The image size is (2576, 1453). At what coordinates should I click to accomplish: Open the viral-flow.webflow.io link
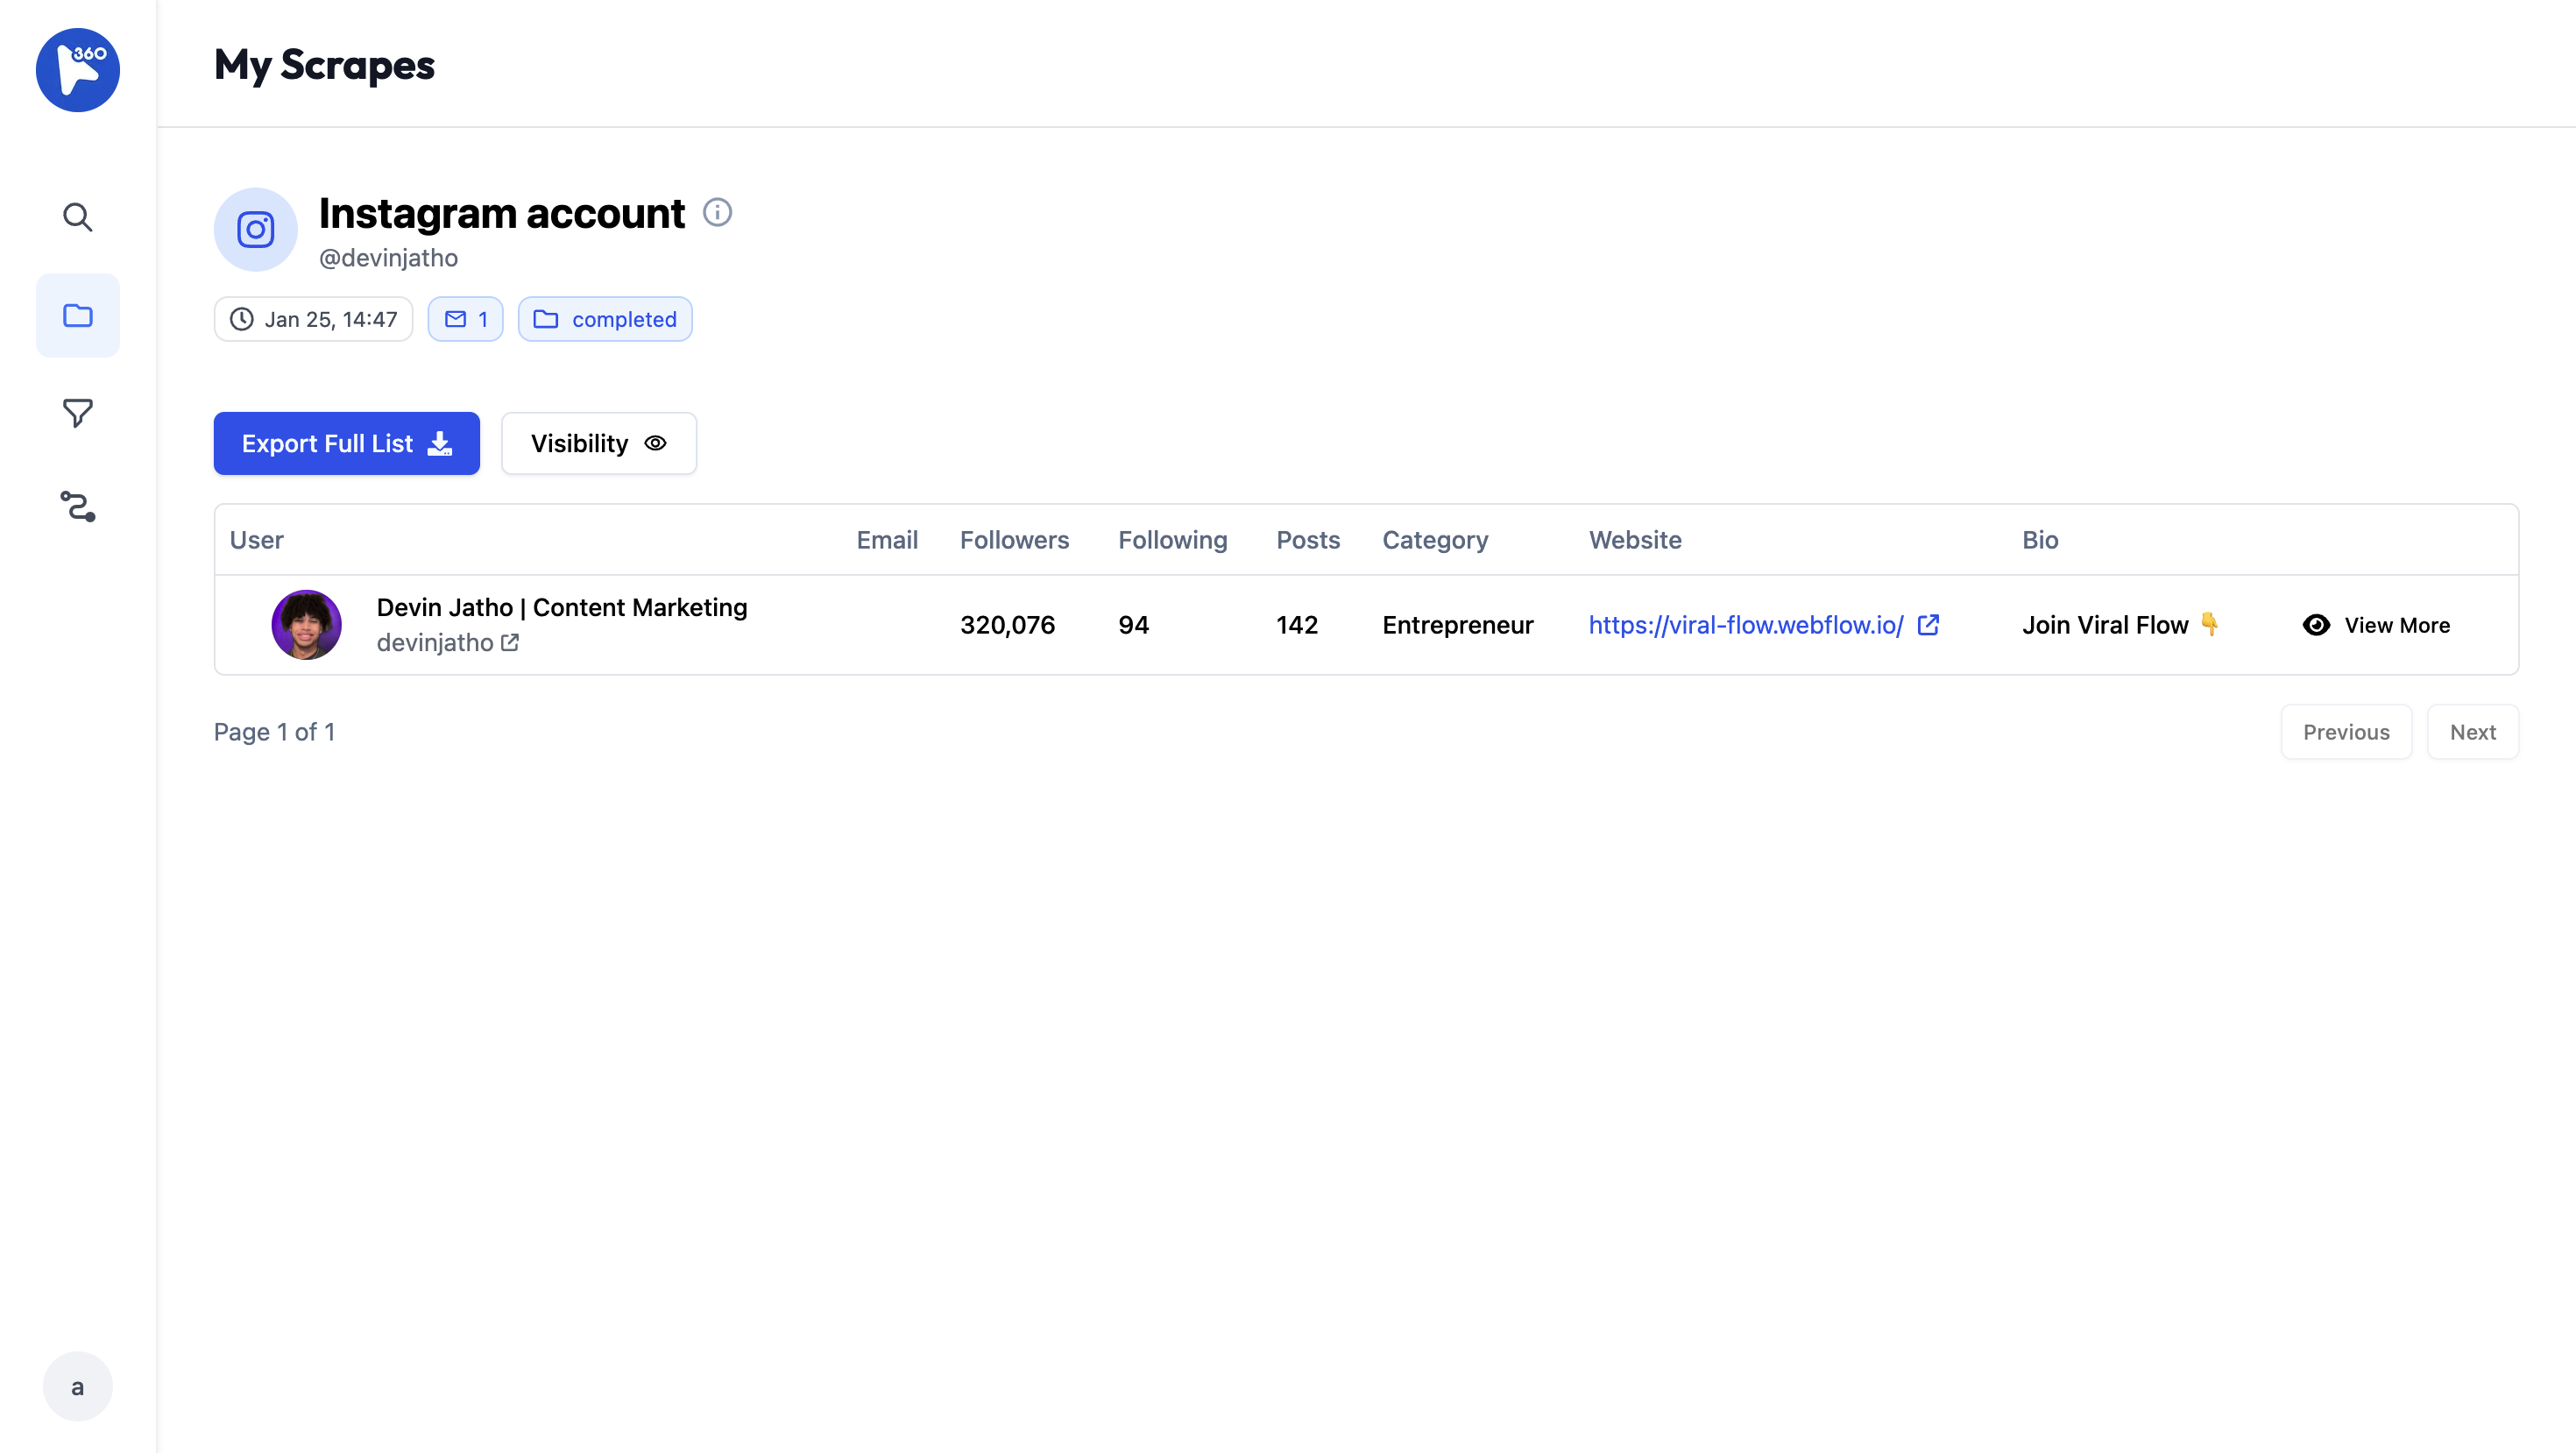(1745, 625)
